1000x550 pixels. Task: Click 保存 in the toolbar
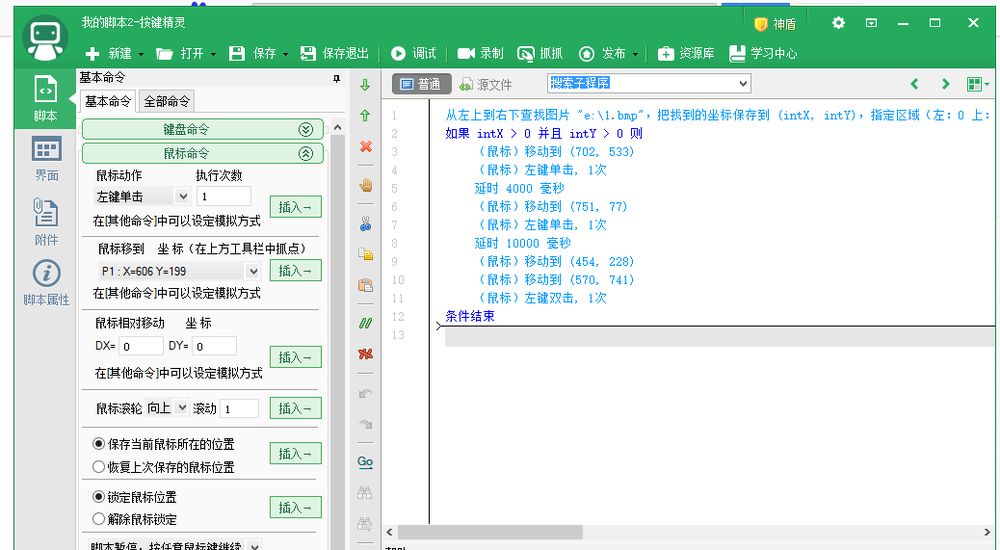point(253,54)
